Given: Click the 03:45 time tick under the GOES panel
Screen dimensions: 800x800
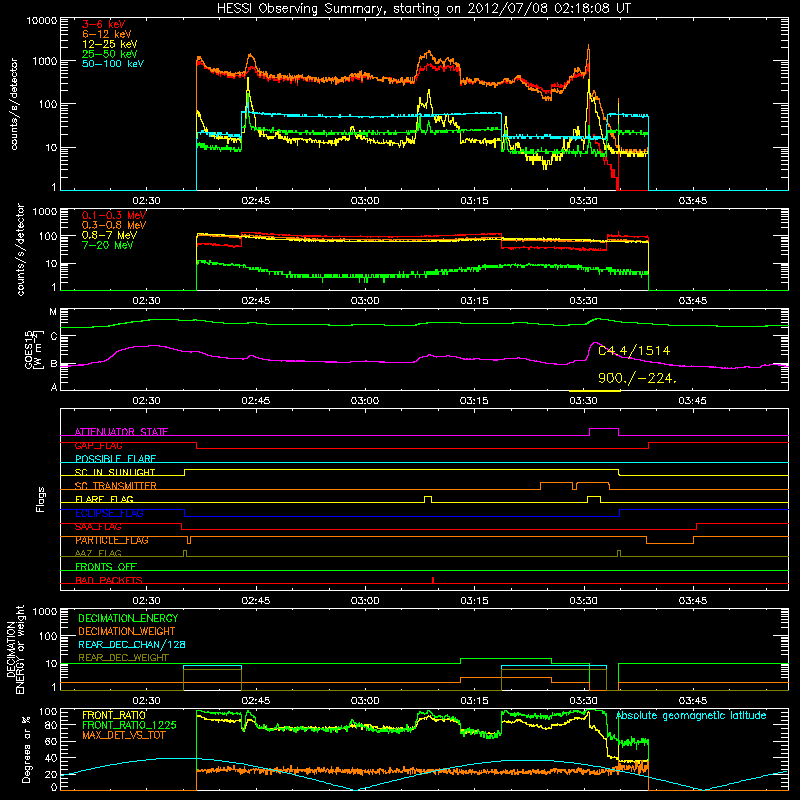Looking at the screenshot, I should pyautogui.click(x=692, y=401).
